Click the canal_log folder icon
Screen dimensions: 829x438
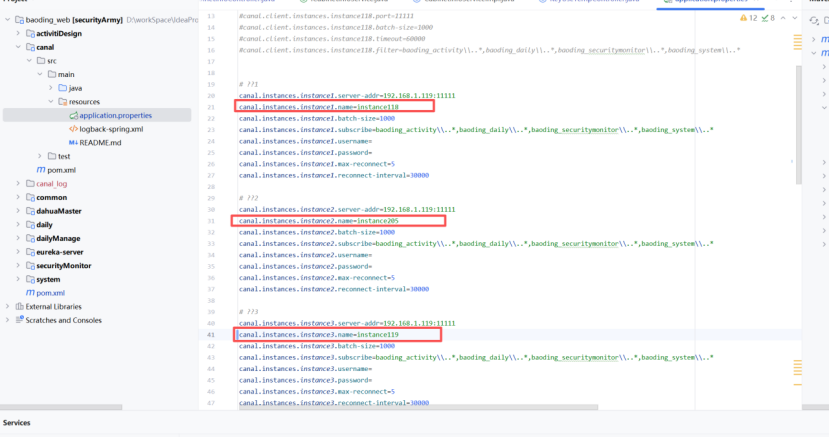(x=30, y=184)
